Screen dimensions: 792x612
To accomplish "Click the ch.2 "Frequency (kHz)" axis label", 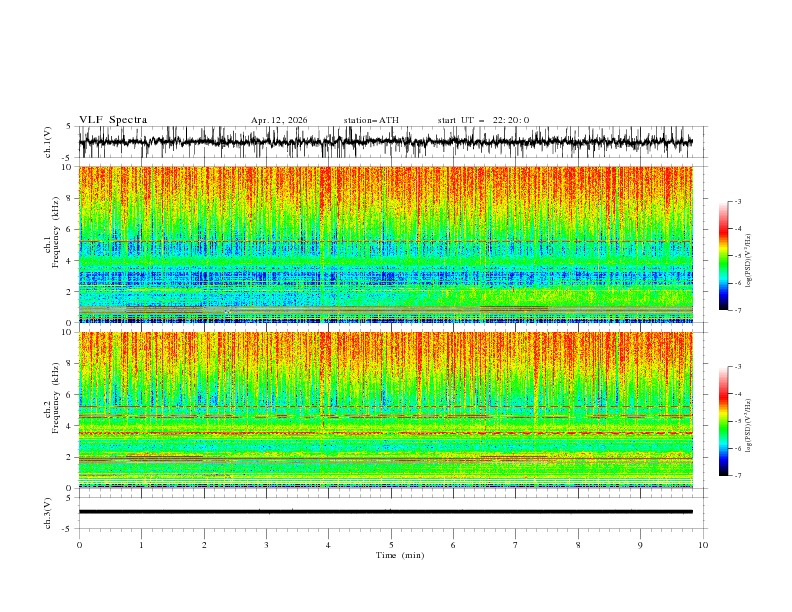I will [55, 397].
